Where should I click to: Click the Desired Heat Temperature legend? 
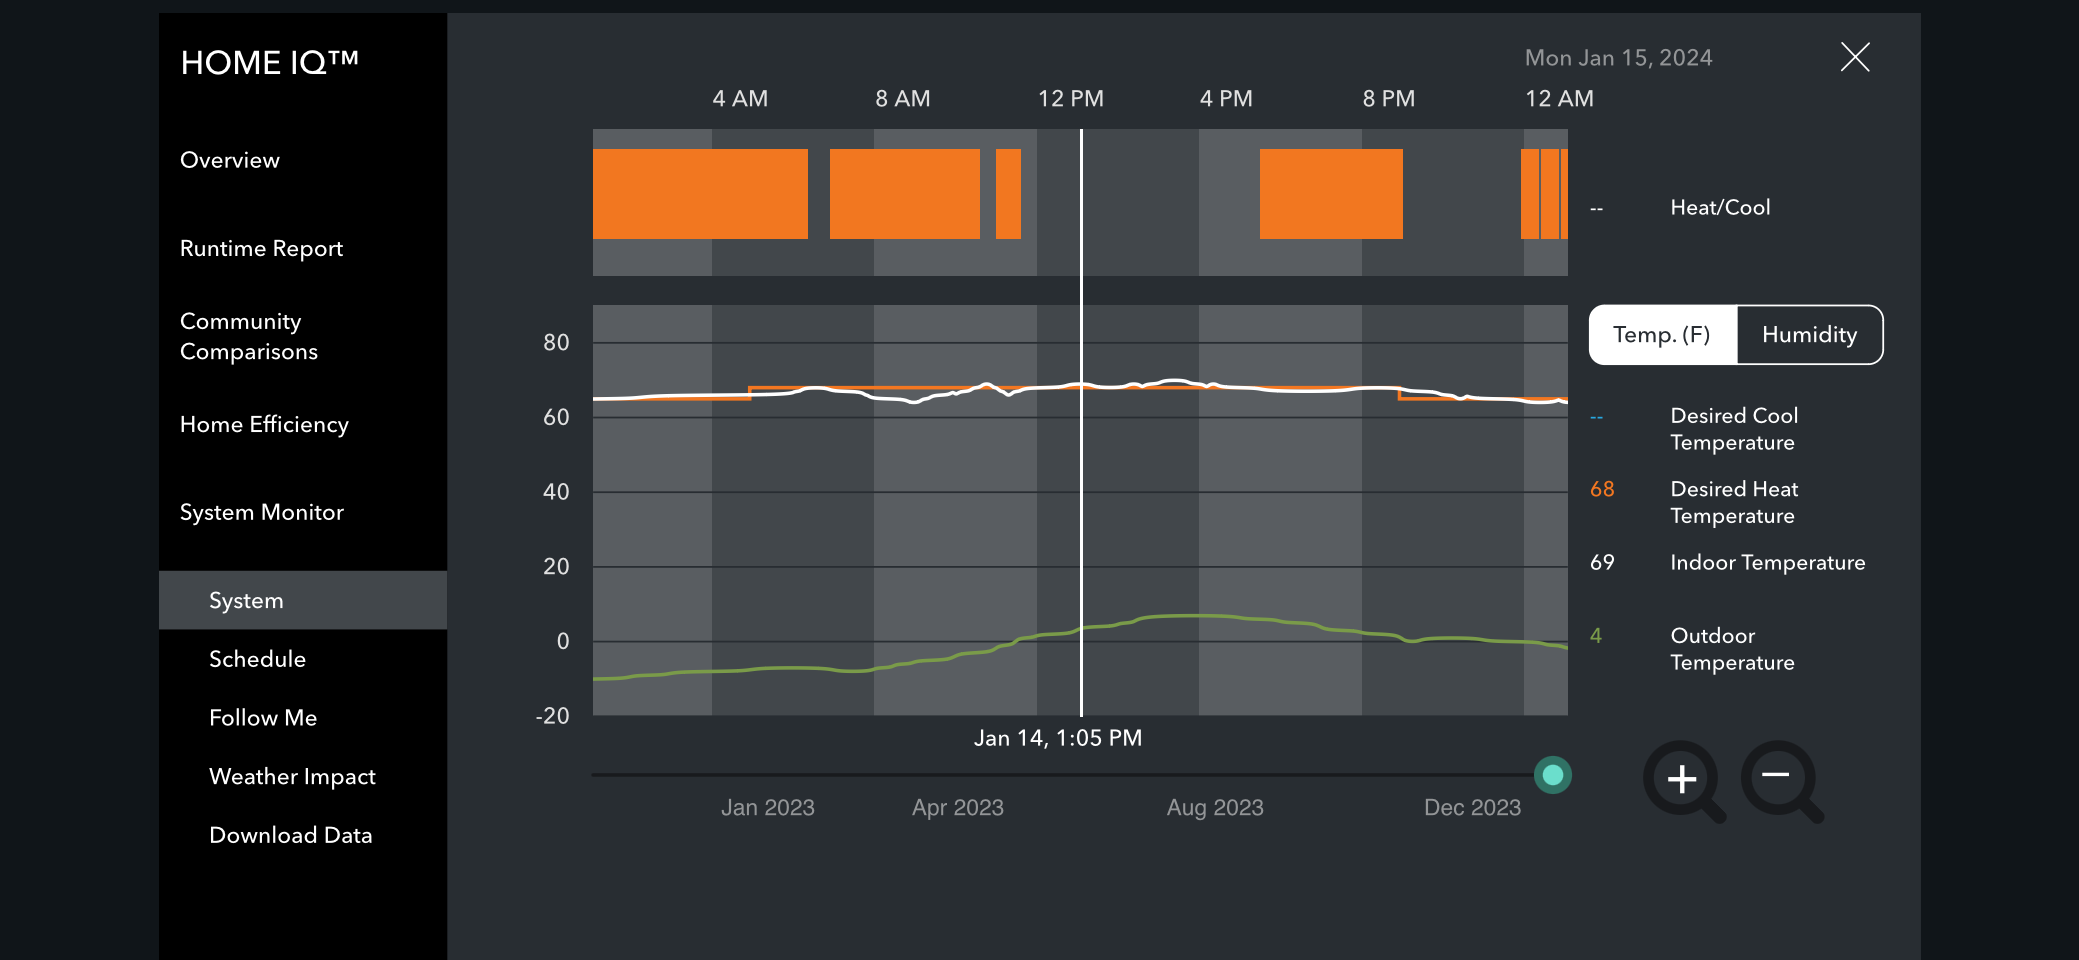[x=1733, y=502]
